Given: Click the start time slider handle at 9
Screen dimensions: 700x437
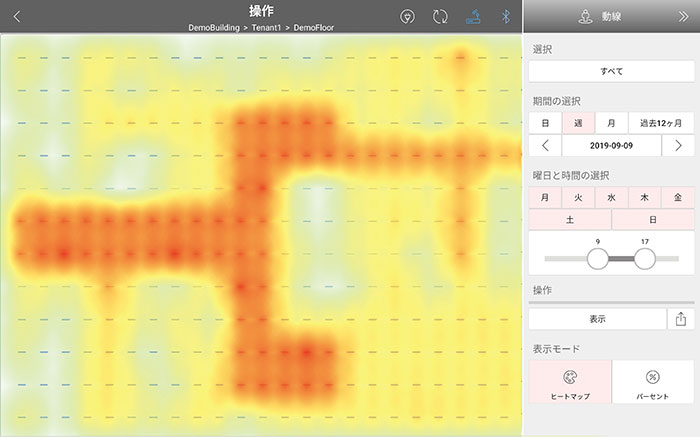Looking at the screenshot, I should point(598,258).
